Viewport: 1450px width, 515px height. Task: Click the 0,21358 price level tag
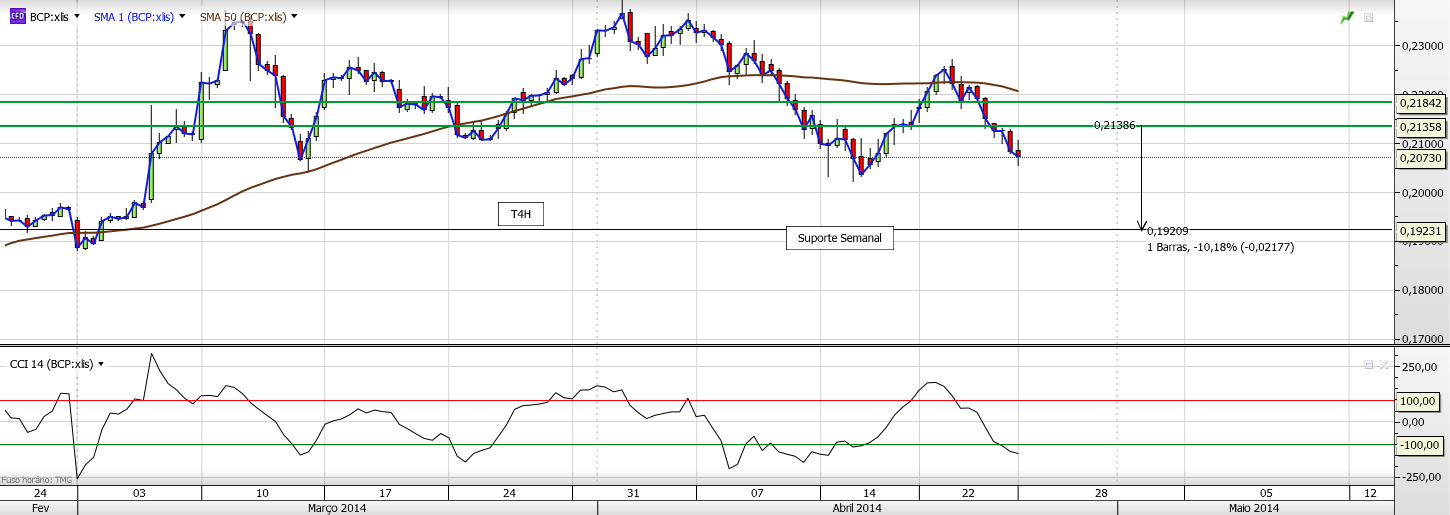1421,127
